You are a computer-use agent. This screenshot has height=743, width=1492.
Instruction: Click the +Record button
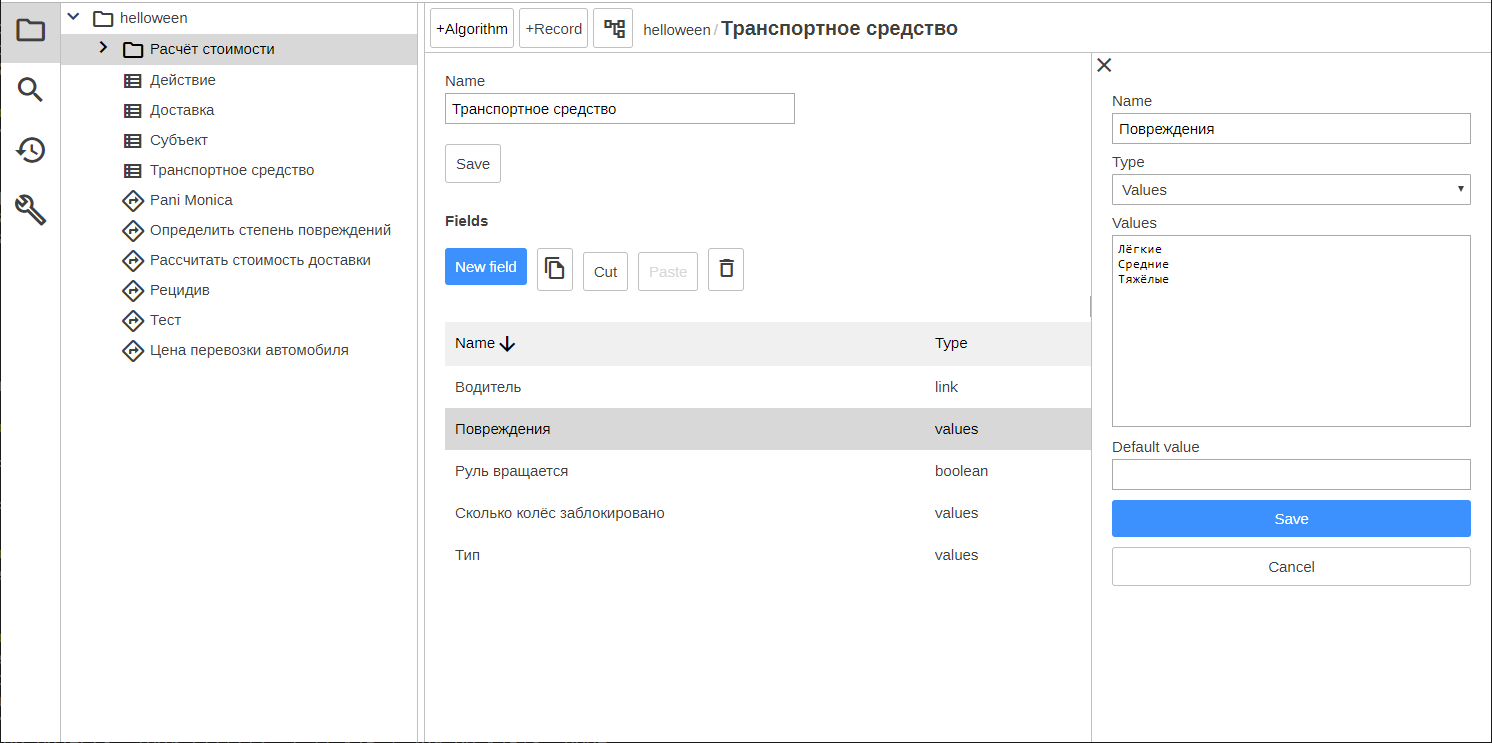[553, 29]
